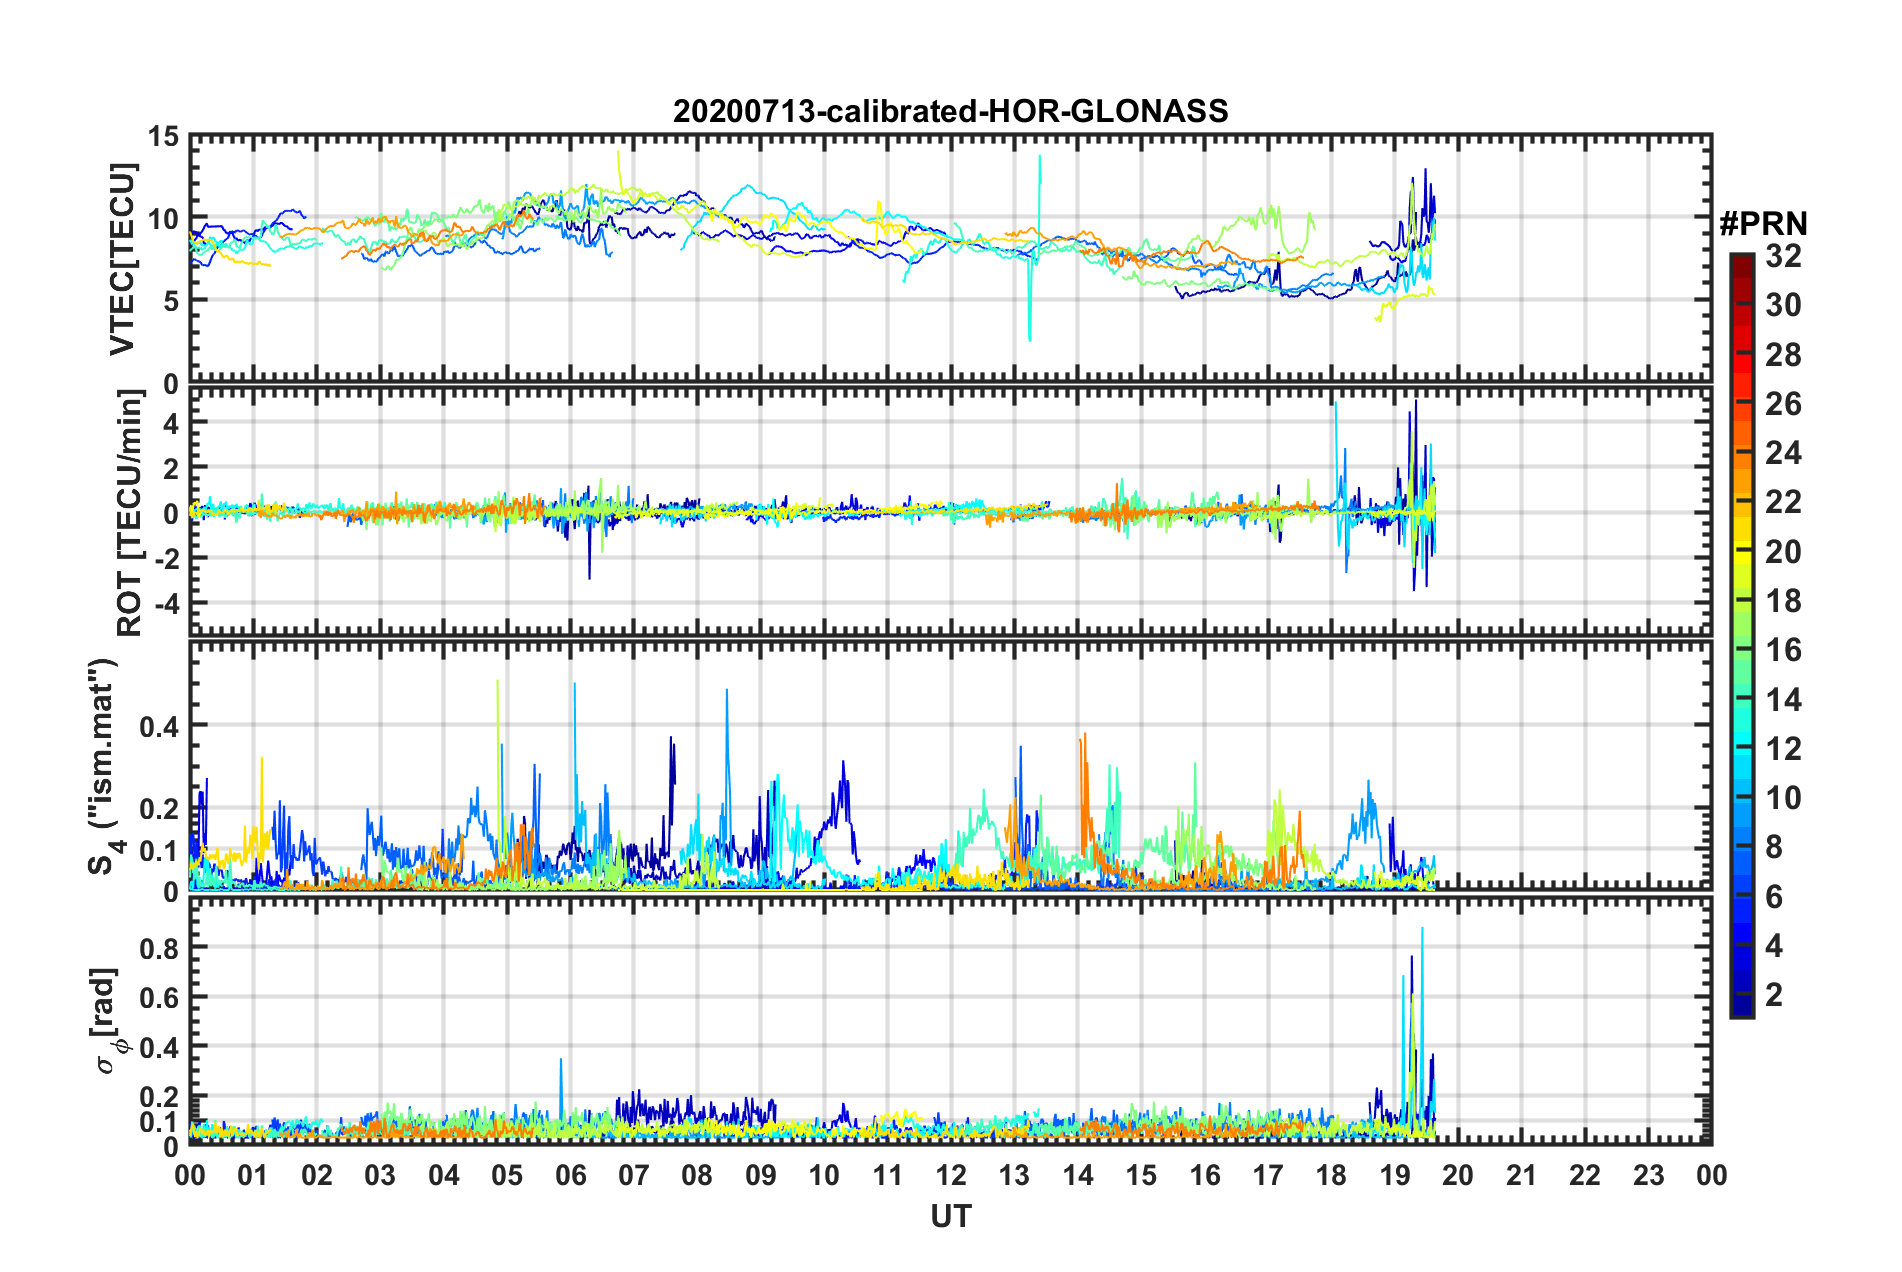
Task: Select the 0.6 tick on σφ axis
Action: point(159,997)
